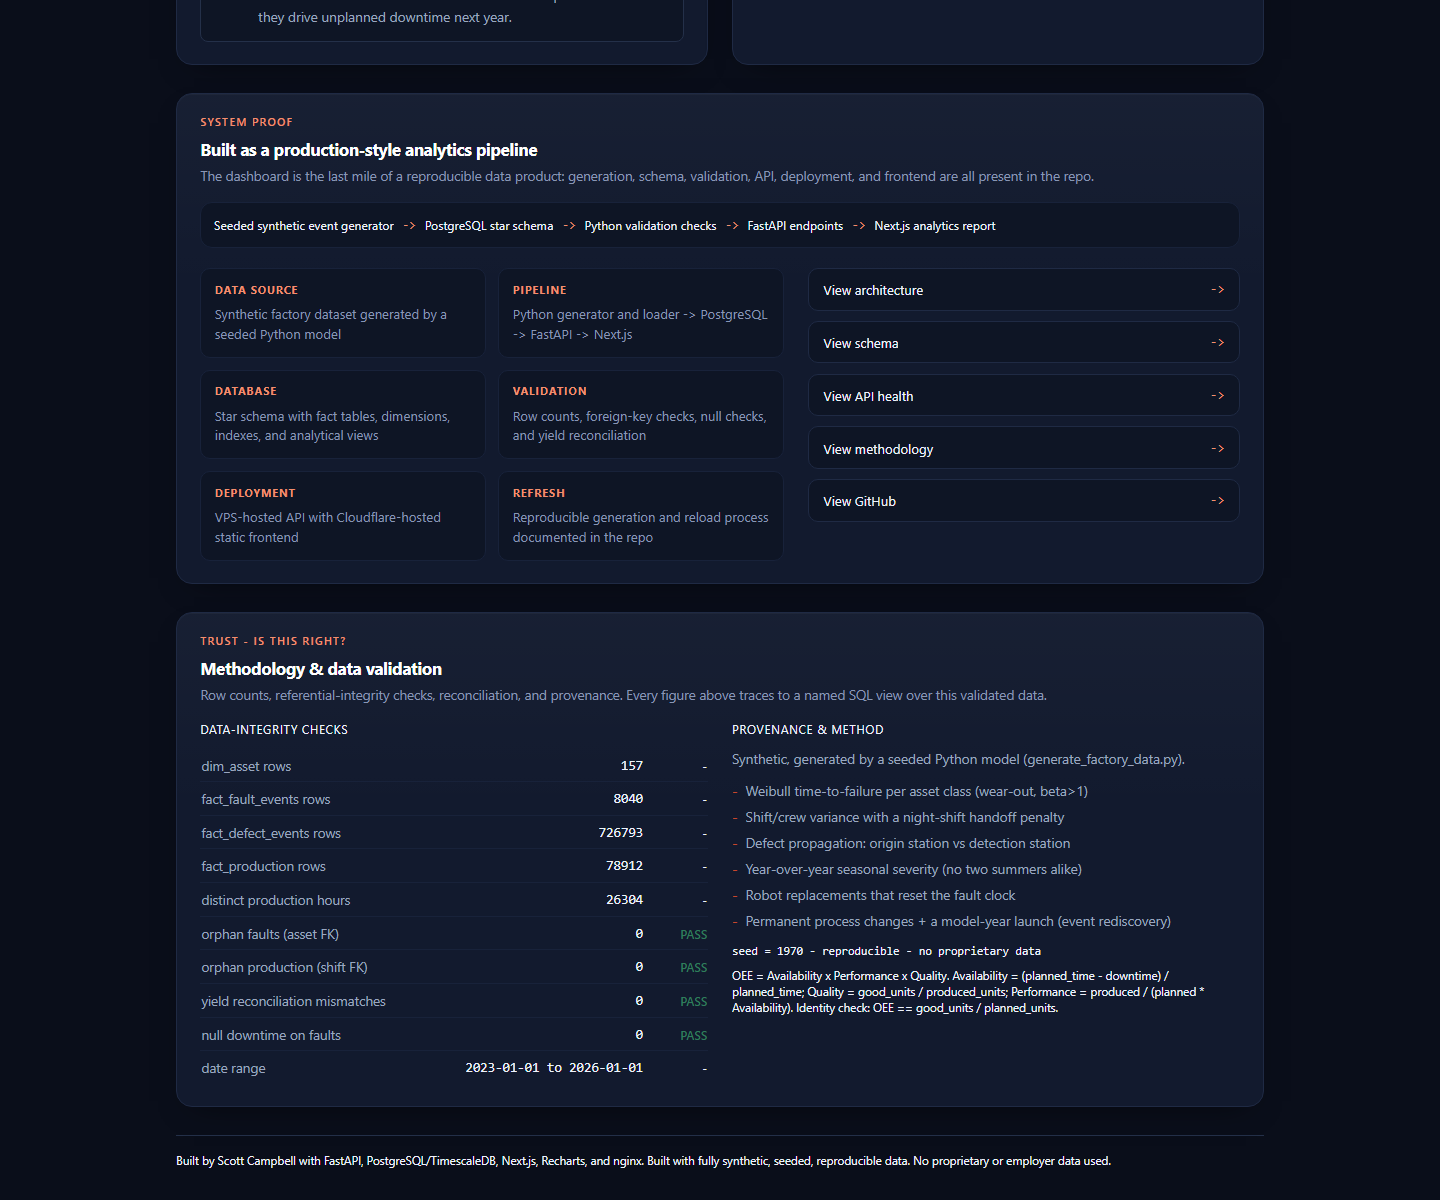Screen dimensions: 1440x1200
Task: Click the 'Defect propagation' bullet
Action: point(907,843)
